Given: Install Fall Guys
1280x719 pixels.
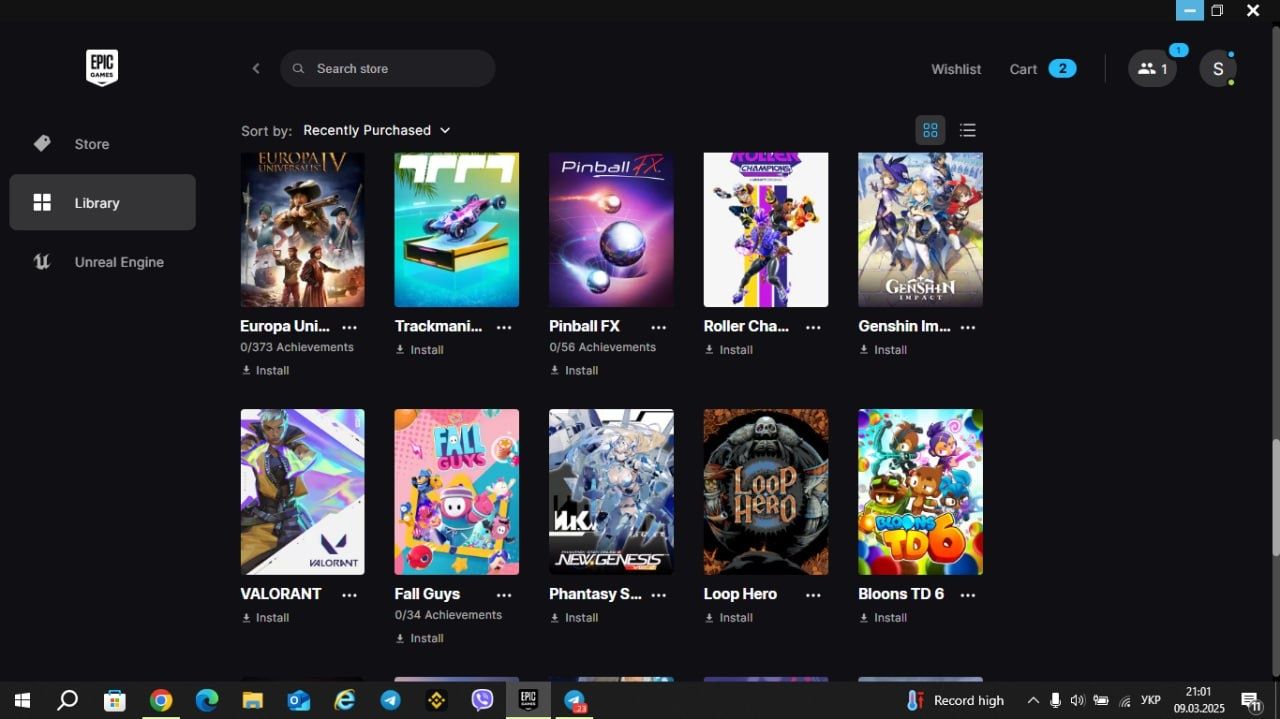Looking at the screenshot, I should pos(420,638).
